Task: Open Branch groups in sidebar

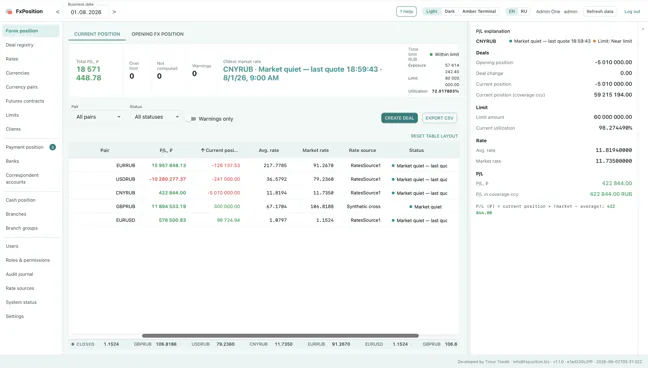Action: [x=31, y=228]
